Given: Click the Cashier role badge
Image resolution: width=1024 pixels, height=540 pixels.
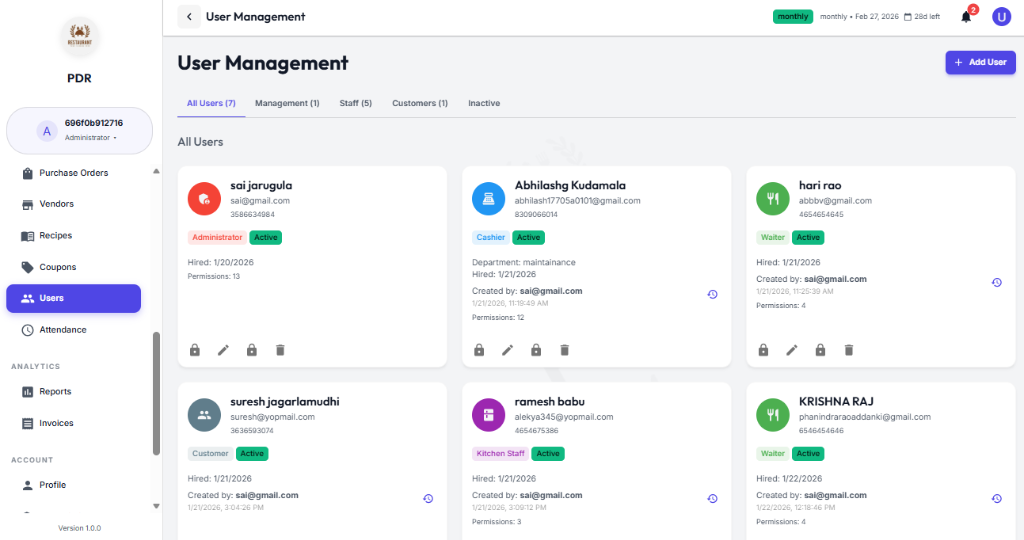Looking at the screenshot, I should point(490,238).
